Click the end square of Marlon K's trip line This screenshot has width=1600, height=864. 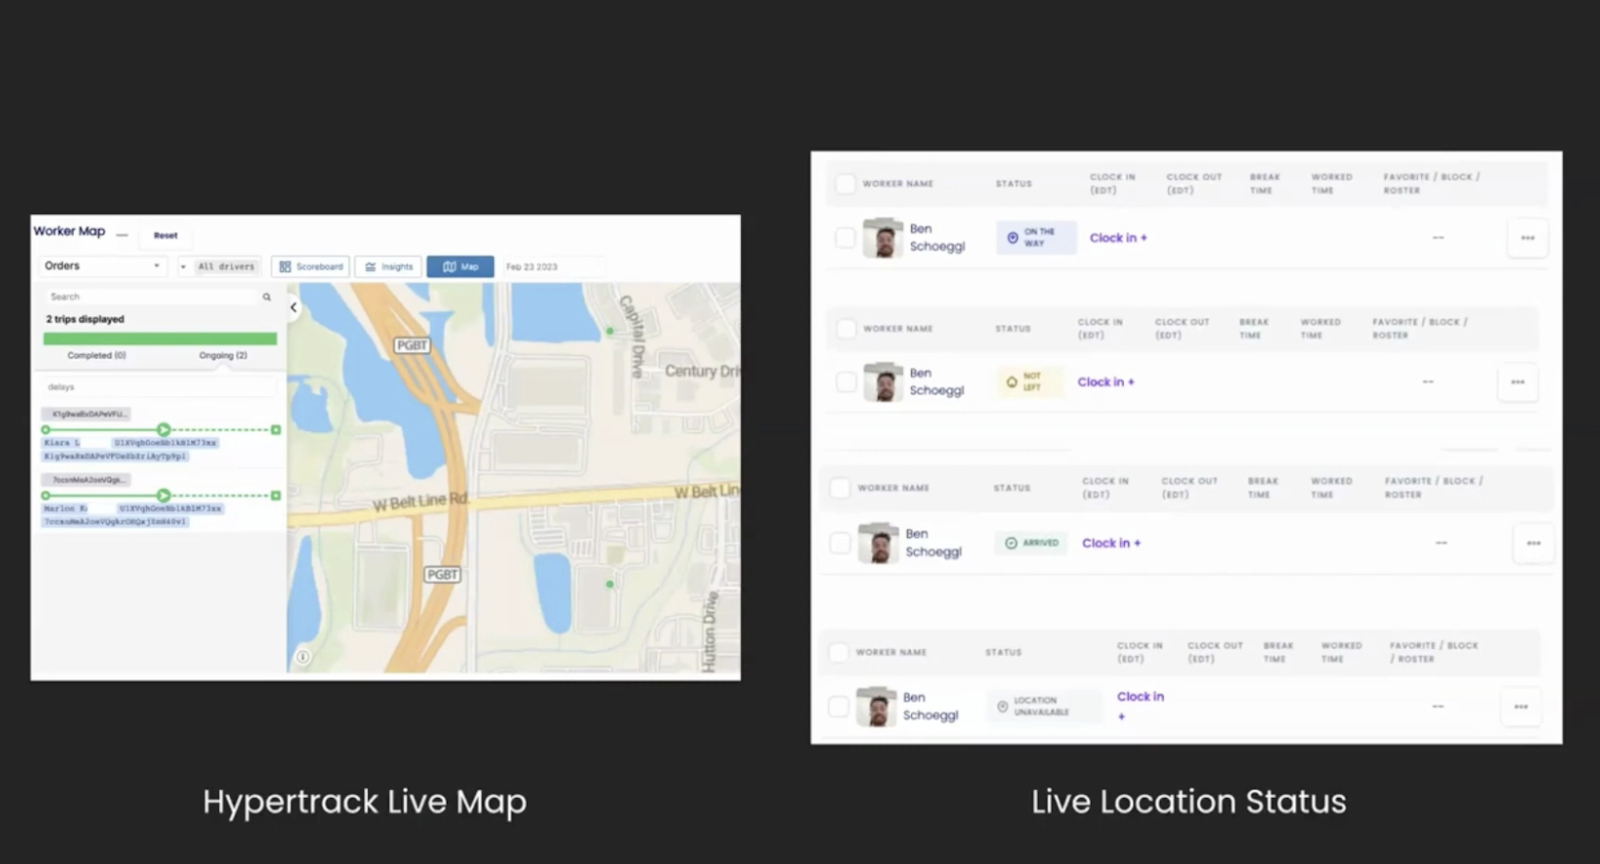tap(276, 495)
